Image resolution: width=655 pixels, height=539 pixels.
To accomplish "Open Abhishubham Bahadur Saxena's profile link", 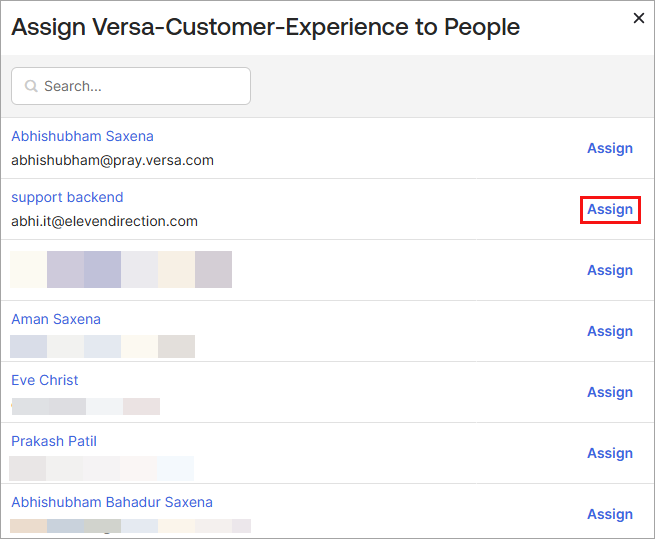I will pyautogui.click(x=112, y=502).
